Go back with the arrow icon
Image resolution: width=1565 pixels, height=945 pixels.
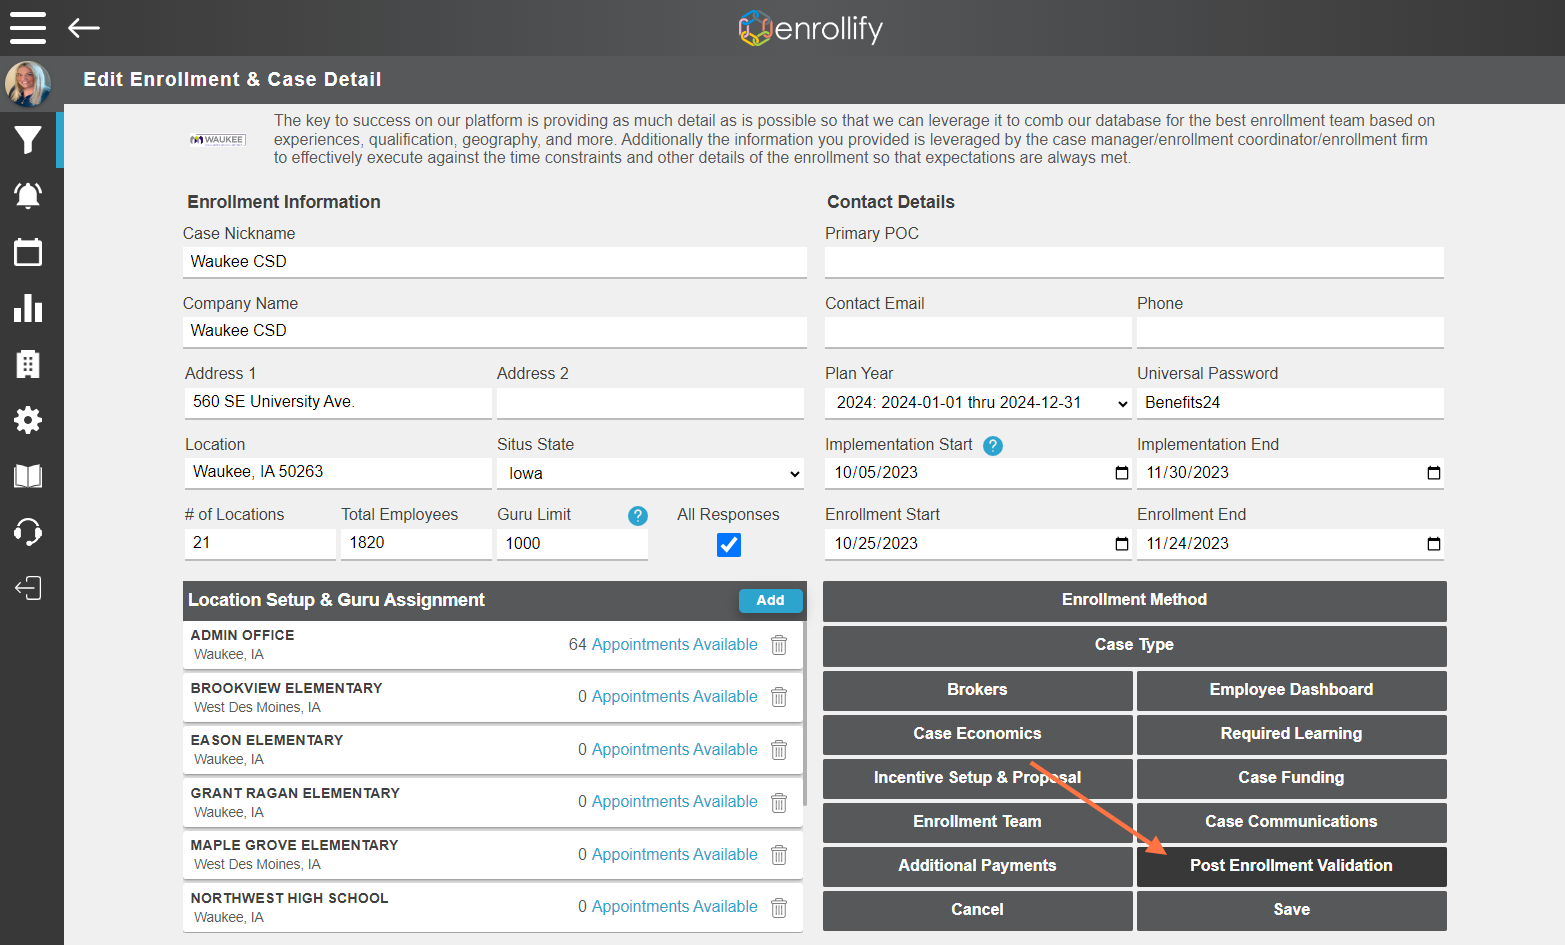(x=84, y=28)
